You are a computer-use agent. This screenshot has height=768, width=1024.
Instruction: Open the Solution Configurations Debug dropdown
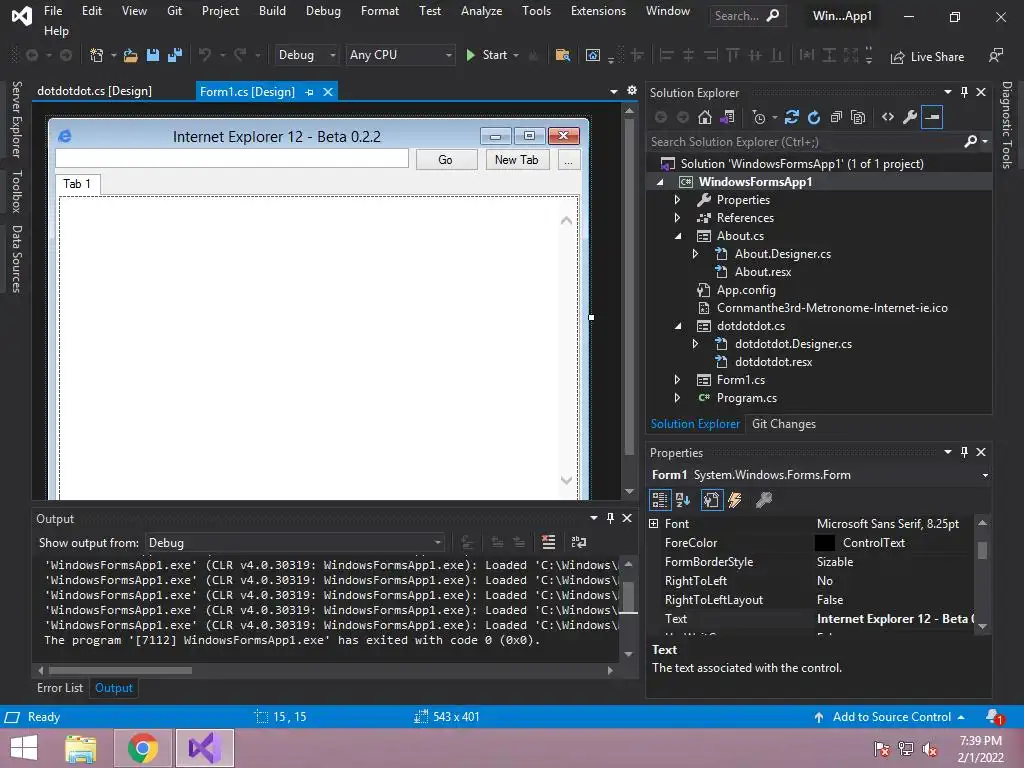pyautogui.click(x=306, y=55)
